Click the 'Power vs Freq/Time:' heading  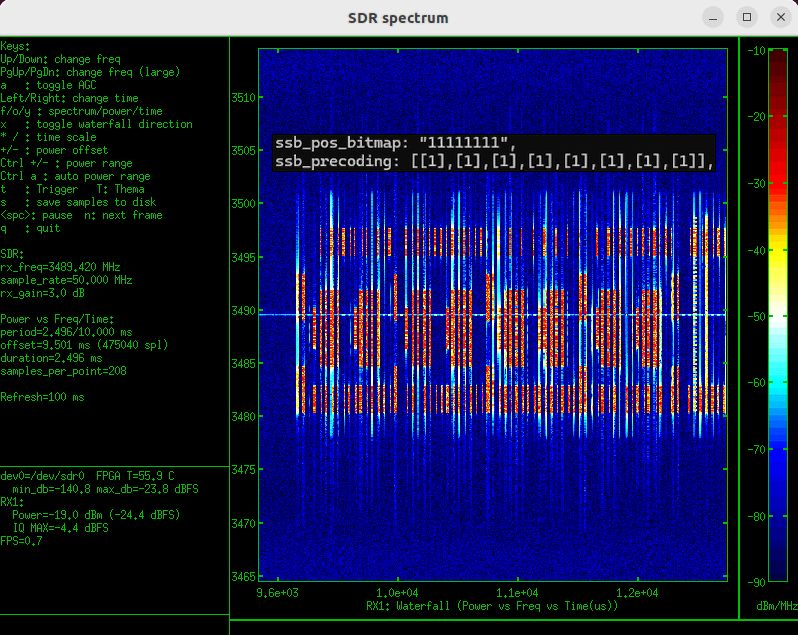click(57, 319)
